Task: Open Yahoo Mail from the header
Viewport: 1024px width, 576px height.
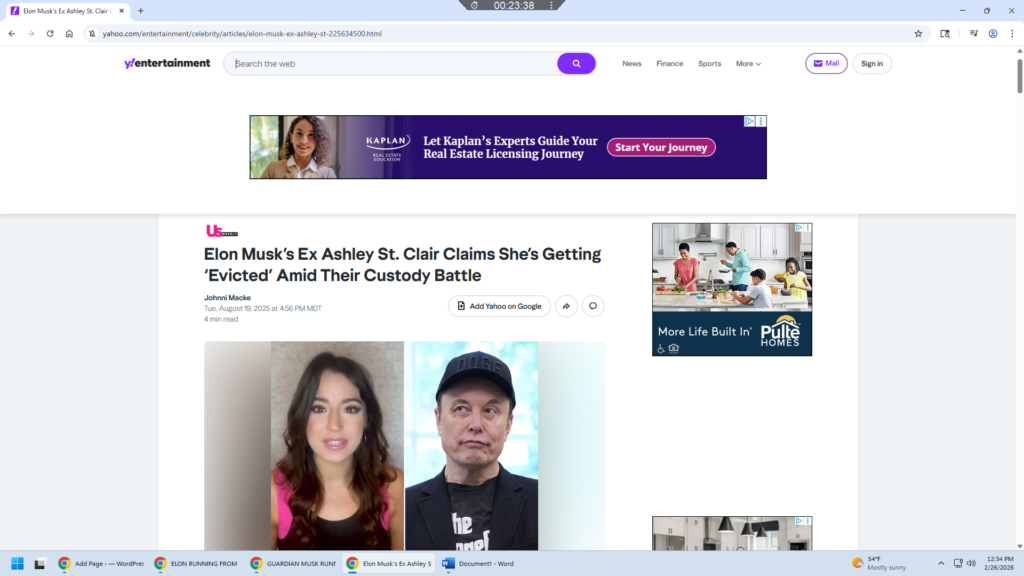Action: click(826, 64)
